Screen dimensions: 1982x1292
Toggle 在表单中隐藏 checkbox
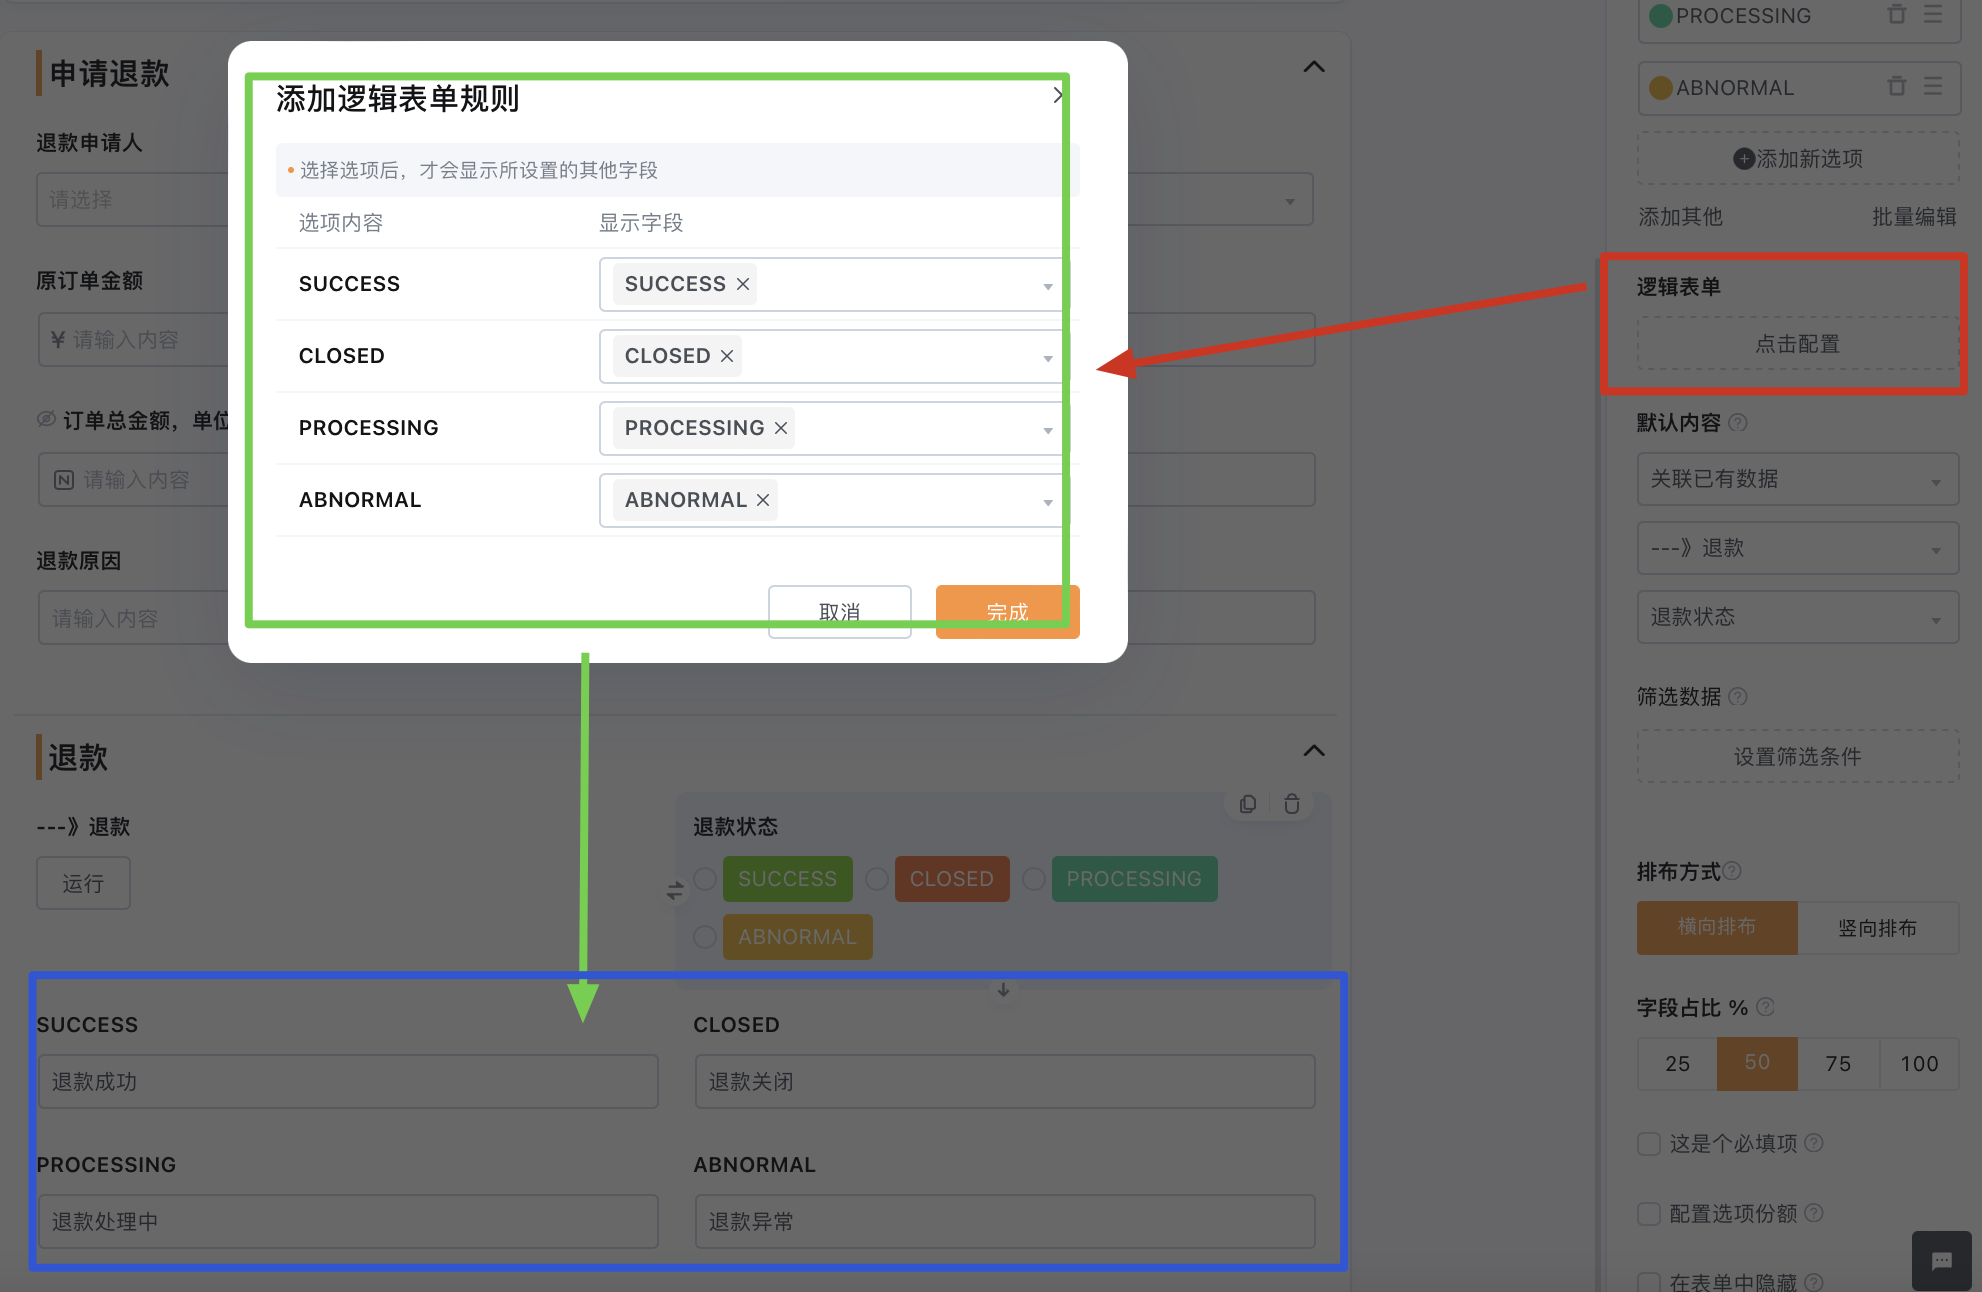[1649, 1282]
